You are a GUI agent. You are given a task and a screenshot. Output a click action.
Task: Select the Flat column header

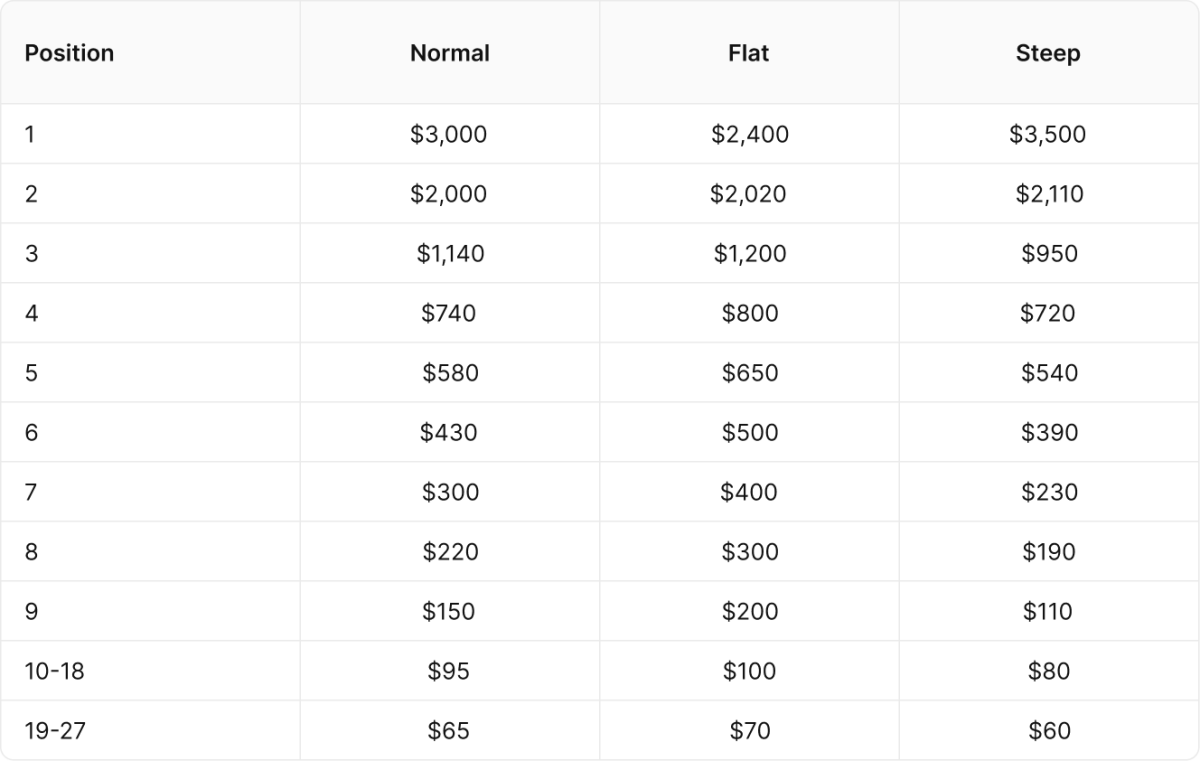point(749,53)
